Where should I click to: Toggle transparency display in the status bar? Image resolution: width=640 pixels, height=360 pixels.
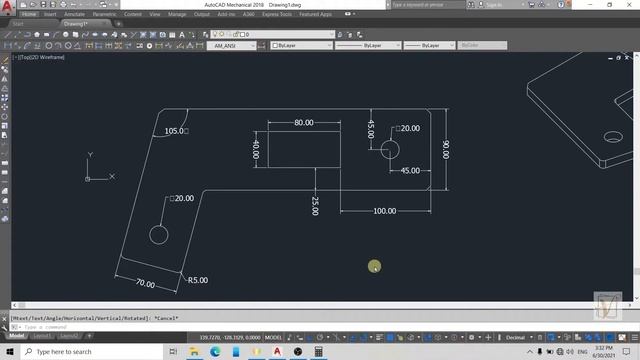point(390,338)
